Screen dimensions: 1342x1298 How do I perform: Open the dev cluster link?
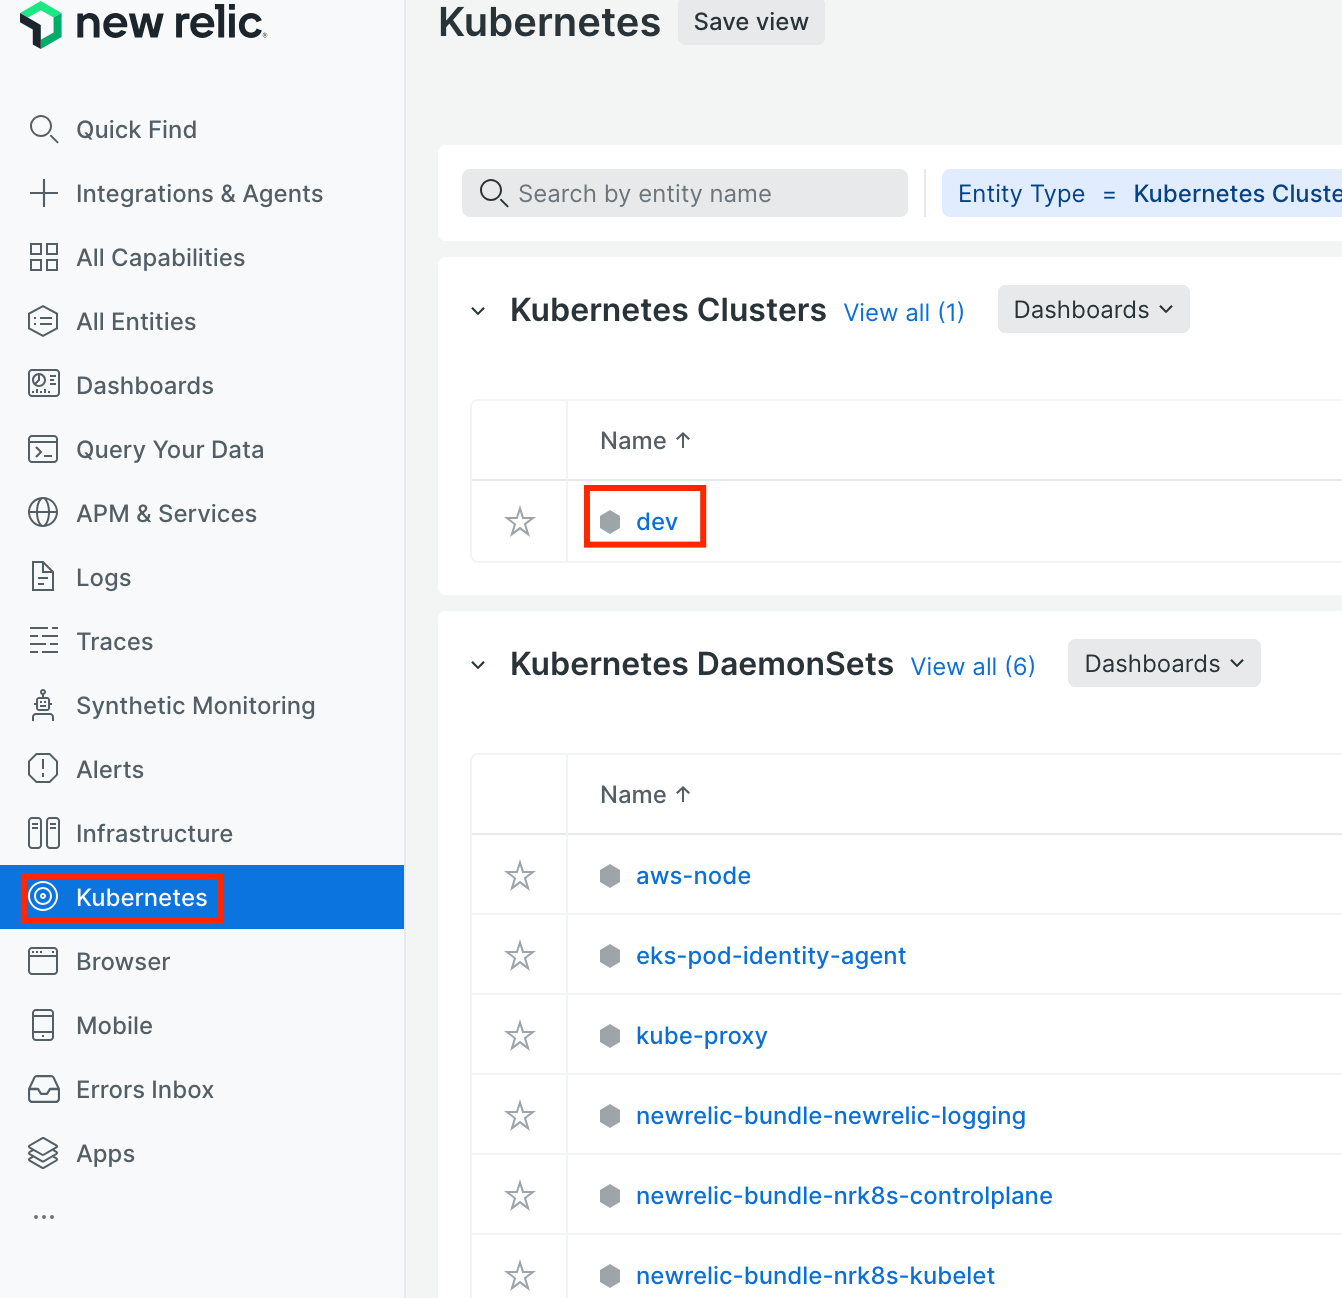click(657, 521)
